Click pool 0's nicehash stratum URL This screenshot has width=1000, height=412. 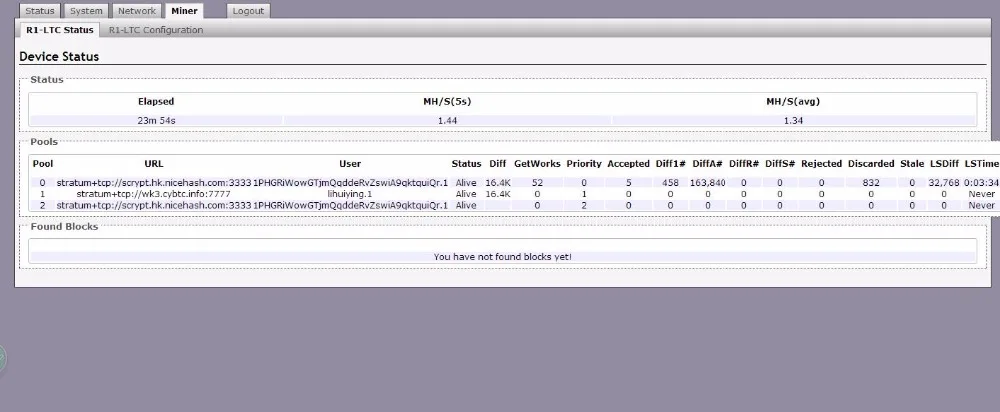tap(154, 182)
